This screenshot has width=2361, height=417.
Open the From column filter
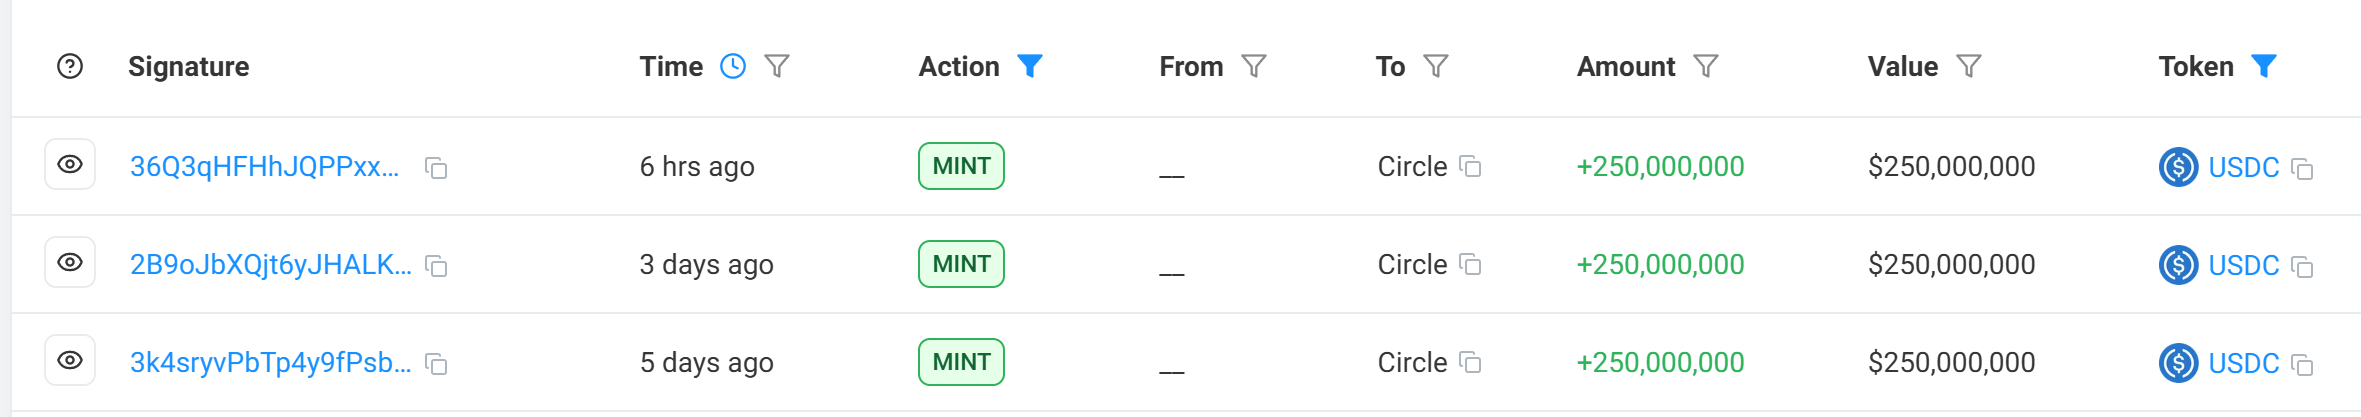1254,67
